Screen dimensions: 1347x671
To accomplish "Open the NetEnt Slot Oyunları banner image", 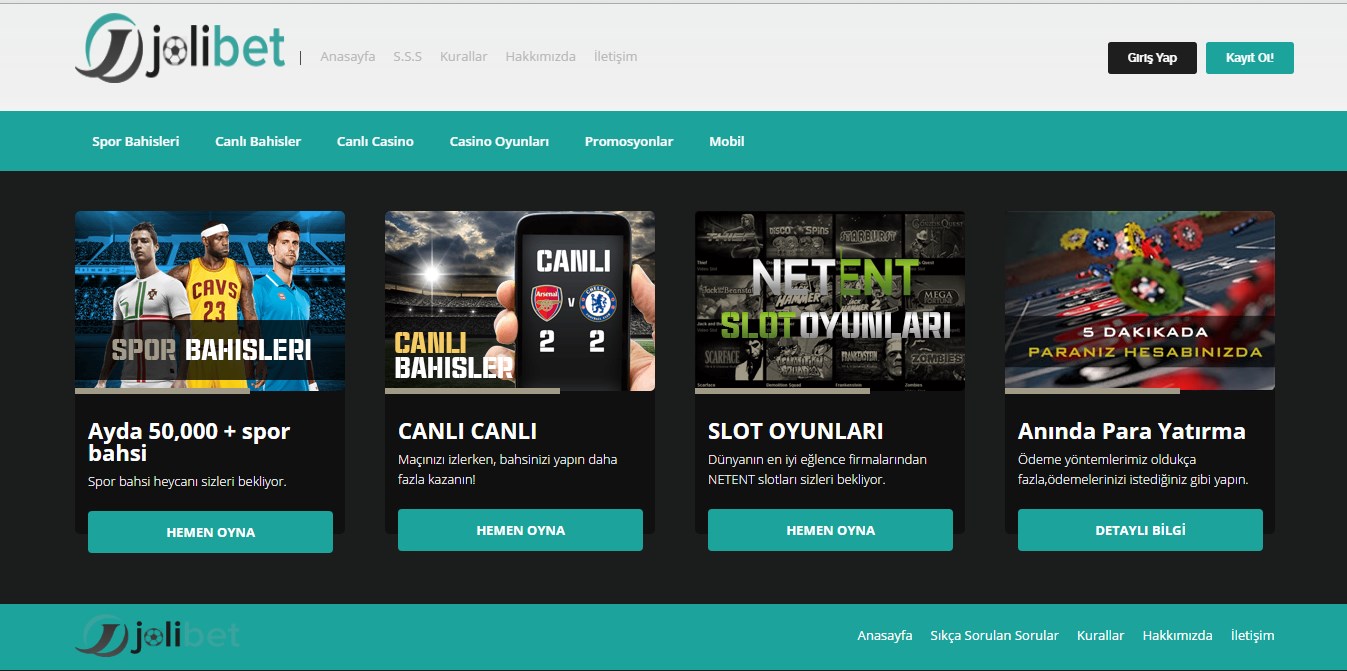I will [x=830, y=300].
